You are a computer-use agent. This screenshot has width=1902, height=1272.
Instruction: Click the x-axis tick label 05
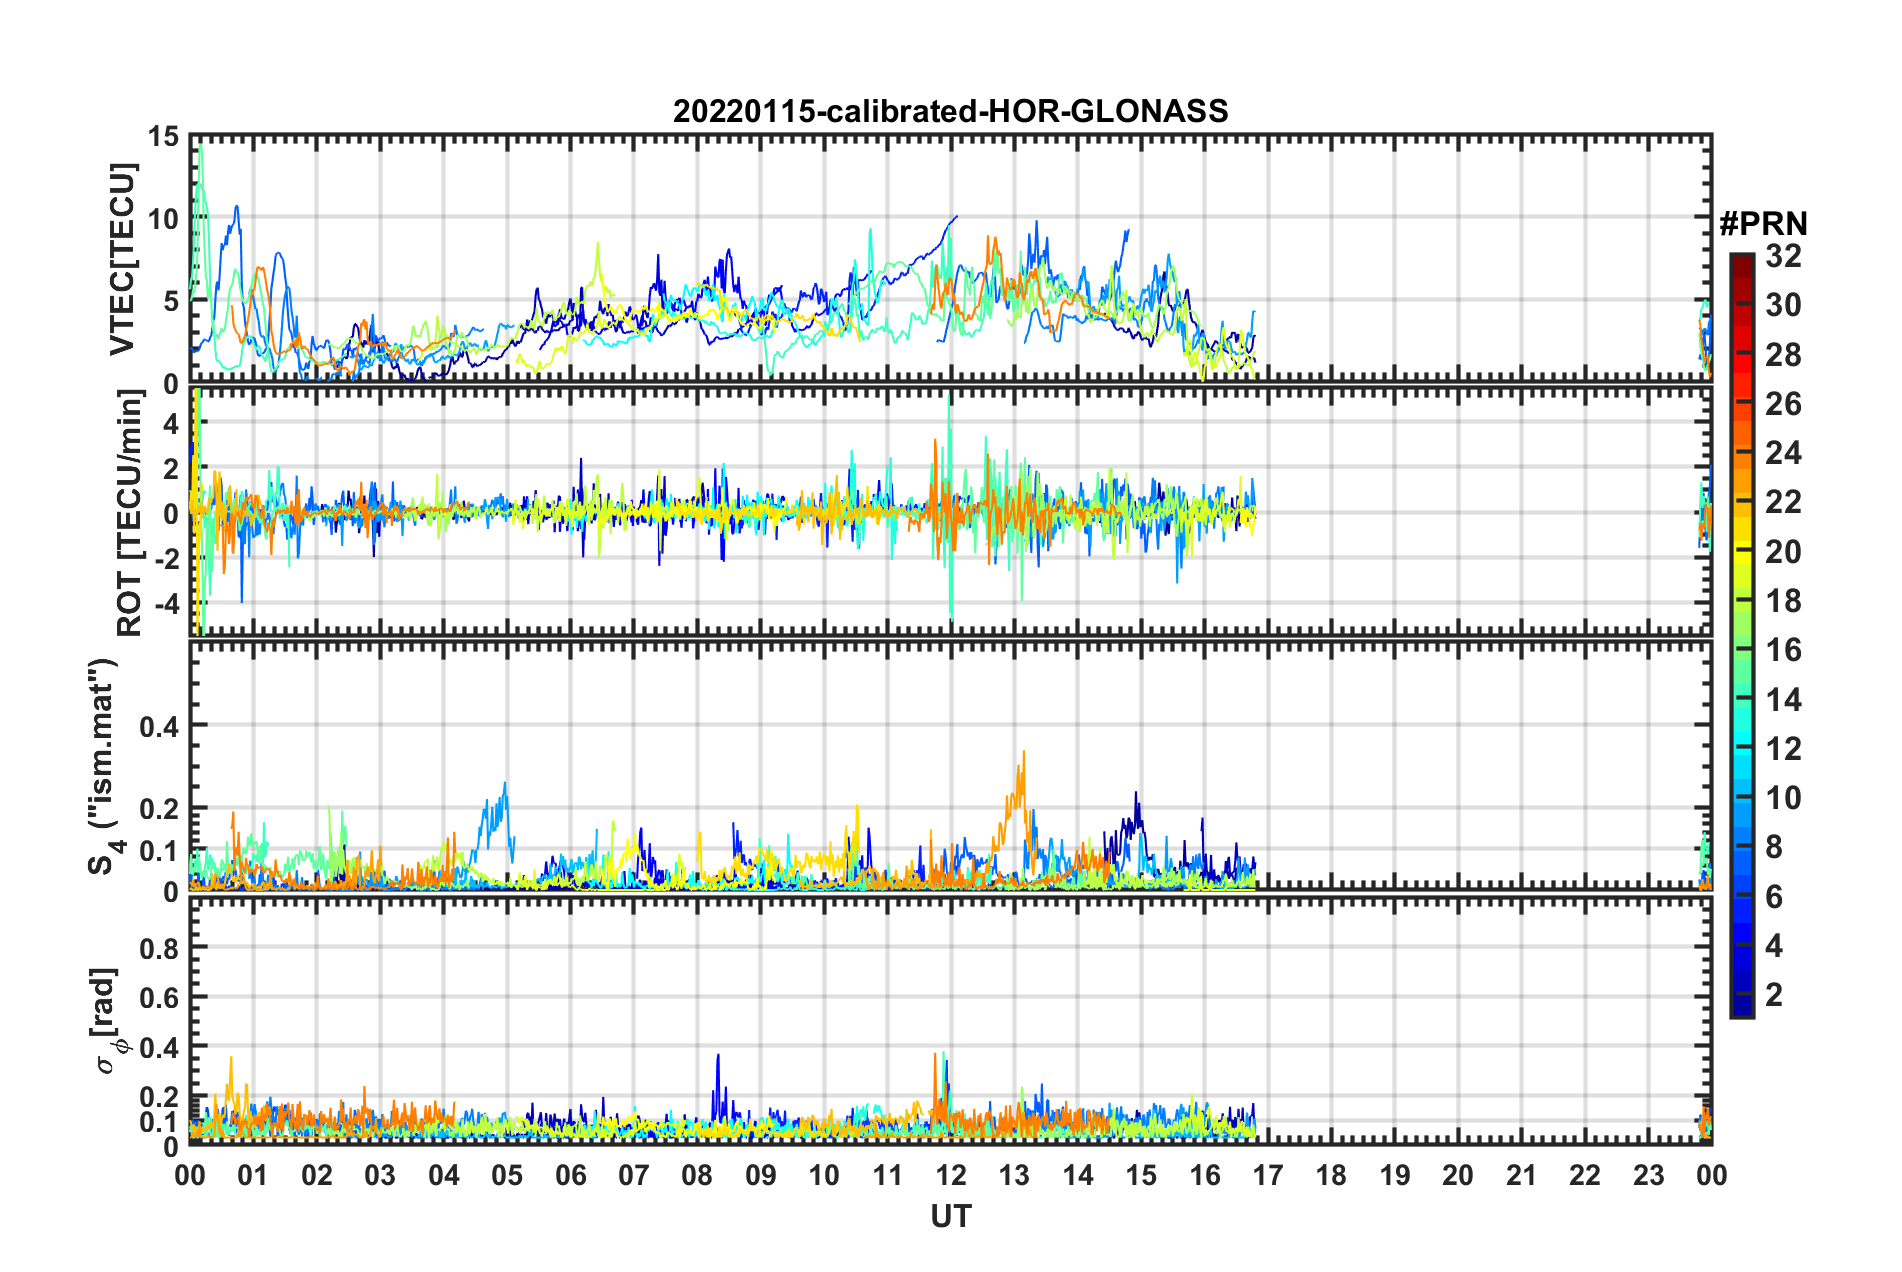pyautogui.click(x=507, y=1175)
